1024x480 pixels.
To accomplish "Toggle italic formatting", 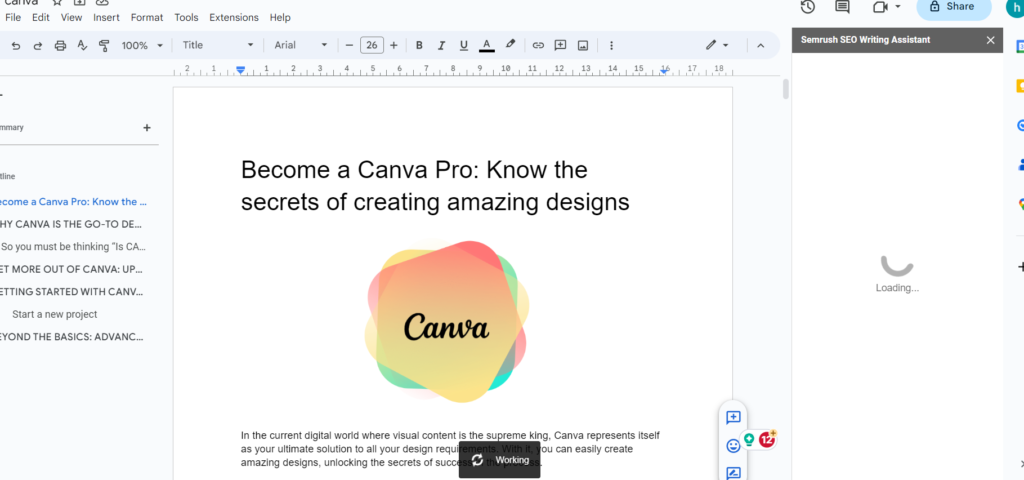I will pos(441,45).
